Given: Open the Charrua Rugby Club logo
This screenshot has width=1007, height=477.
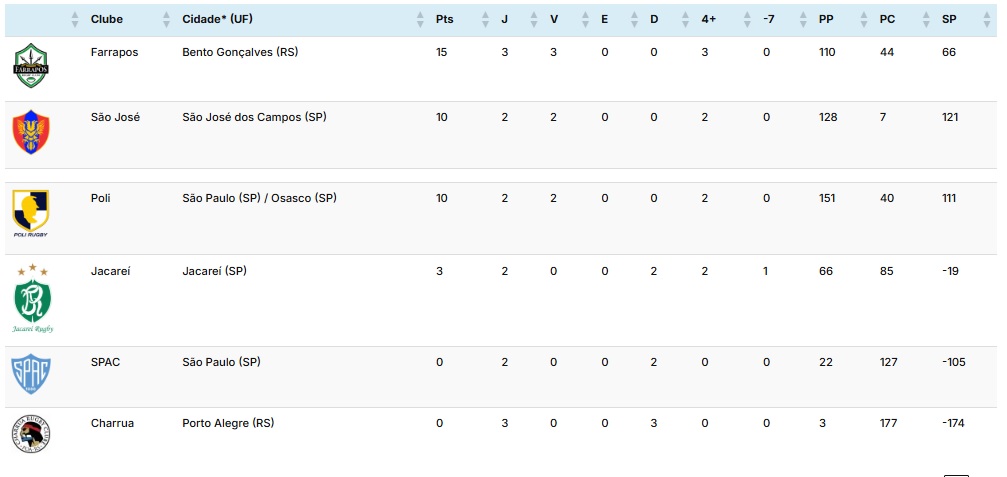Looking at the screenshot, I should [x=31, y=434].
